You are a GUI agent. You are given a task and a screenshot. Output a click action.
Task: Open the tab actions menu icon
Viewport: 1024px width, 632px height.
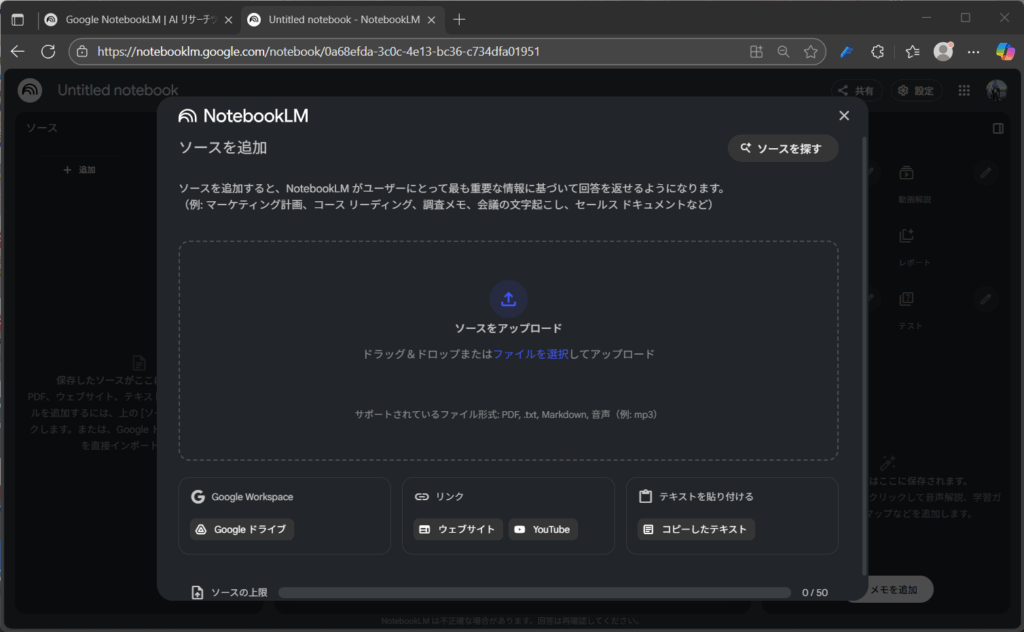17,19
